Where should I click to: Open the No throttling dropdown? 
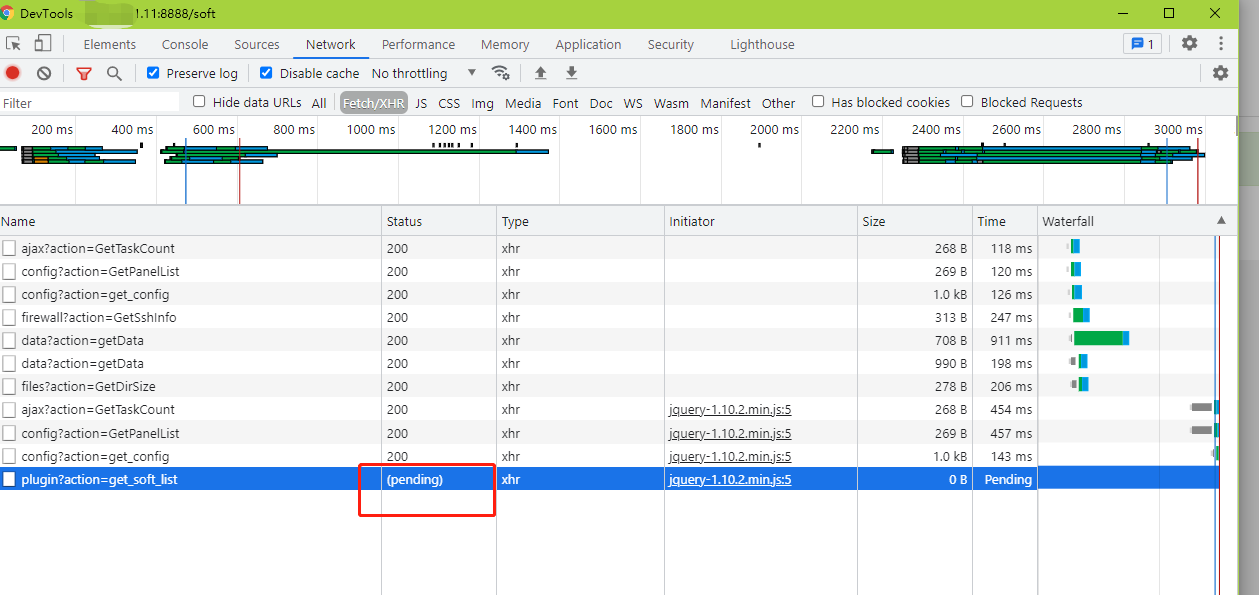(x=424, y=73)
